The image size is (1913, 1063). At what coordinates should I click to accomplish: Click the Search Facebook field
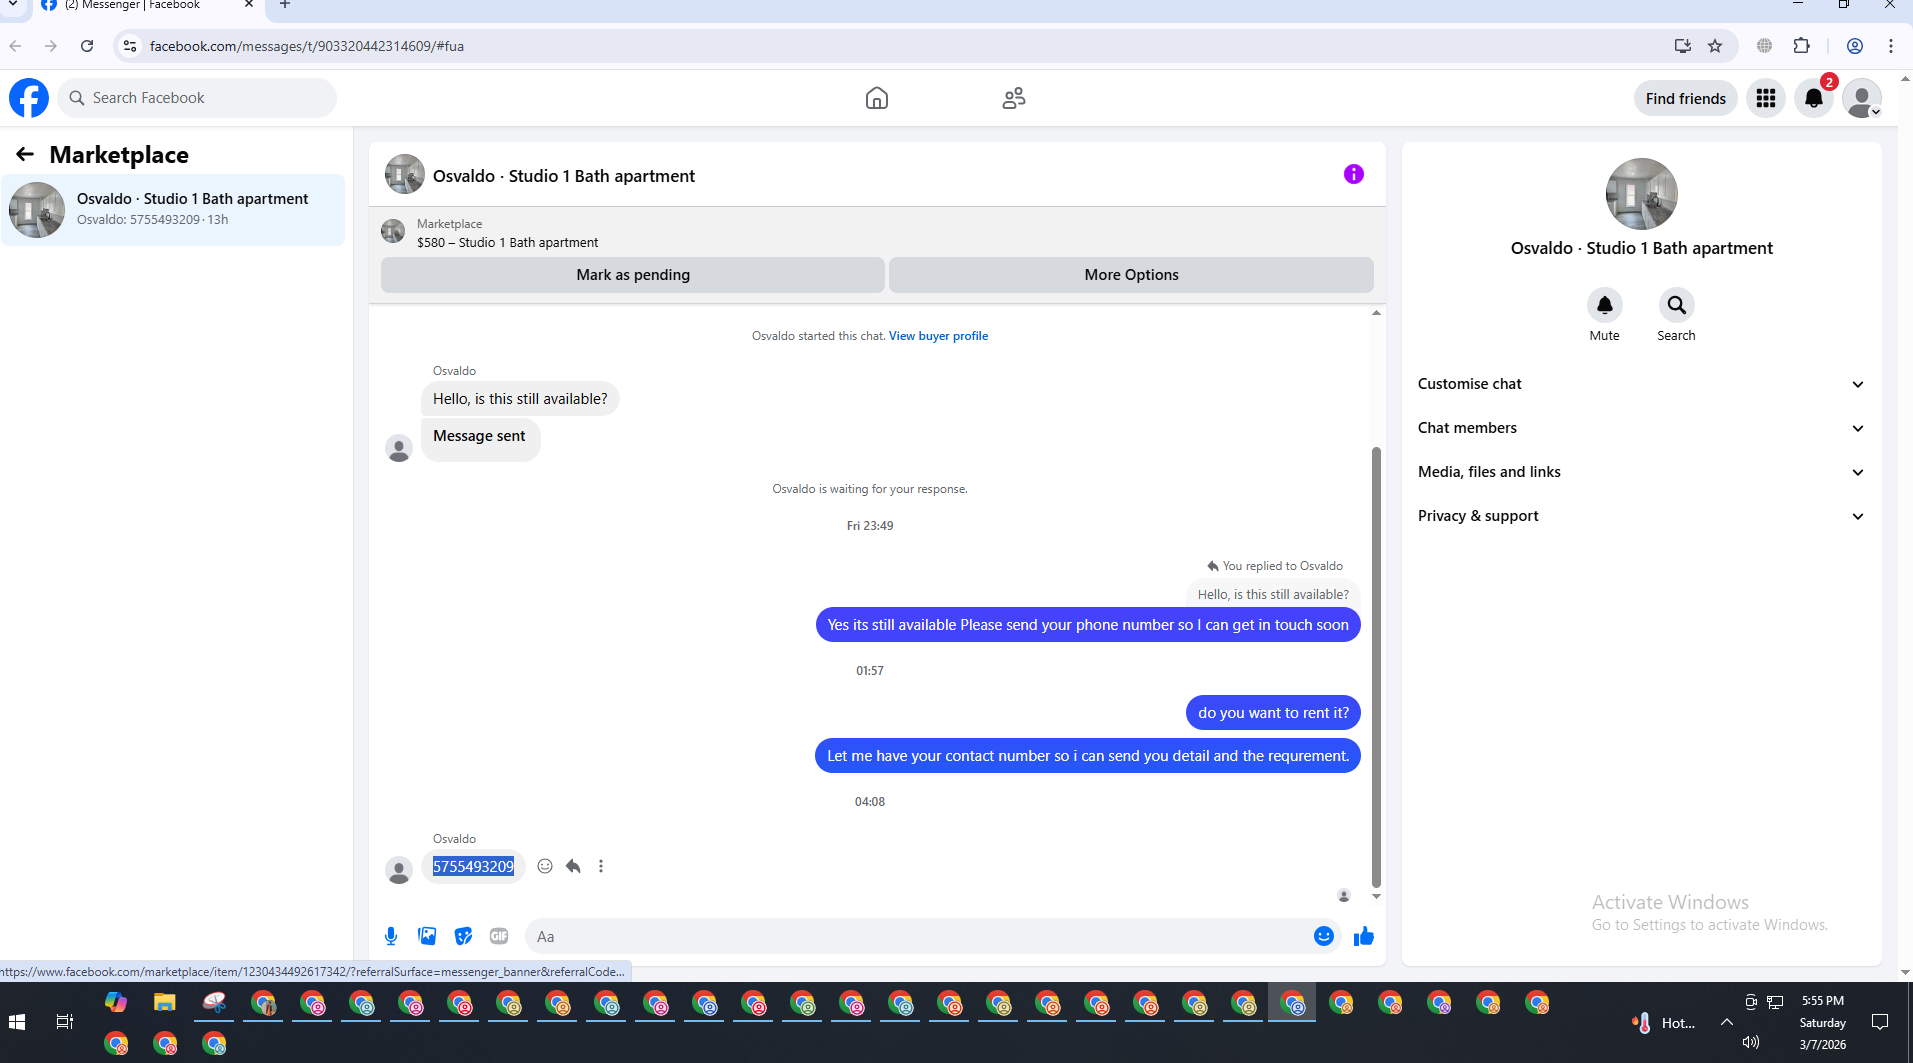(197, 98)
